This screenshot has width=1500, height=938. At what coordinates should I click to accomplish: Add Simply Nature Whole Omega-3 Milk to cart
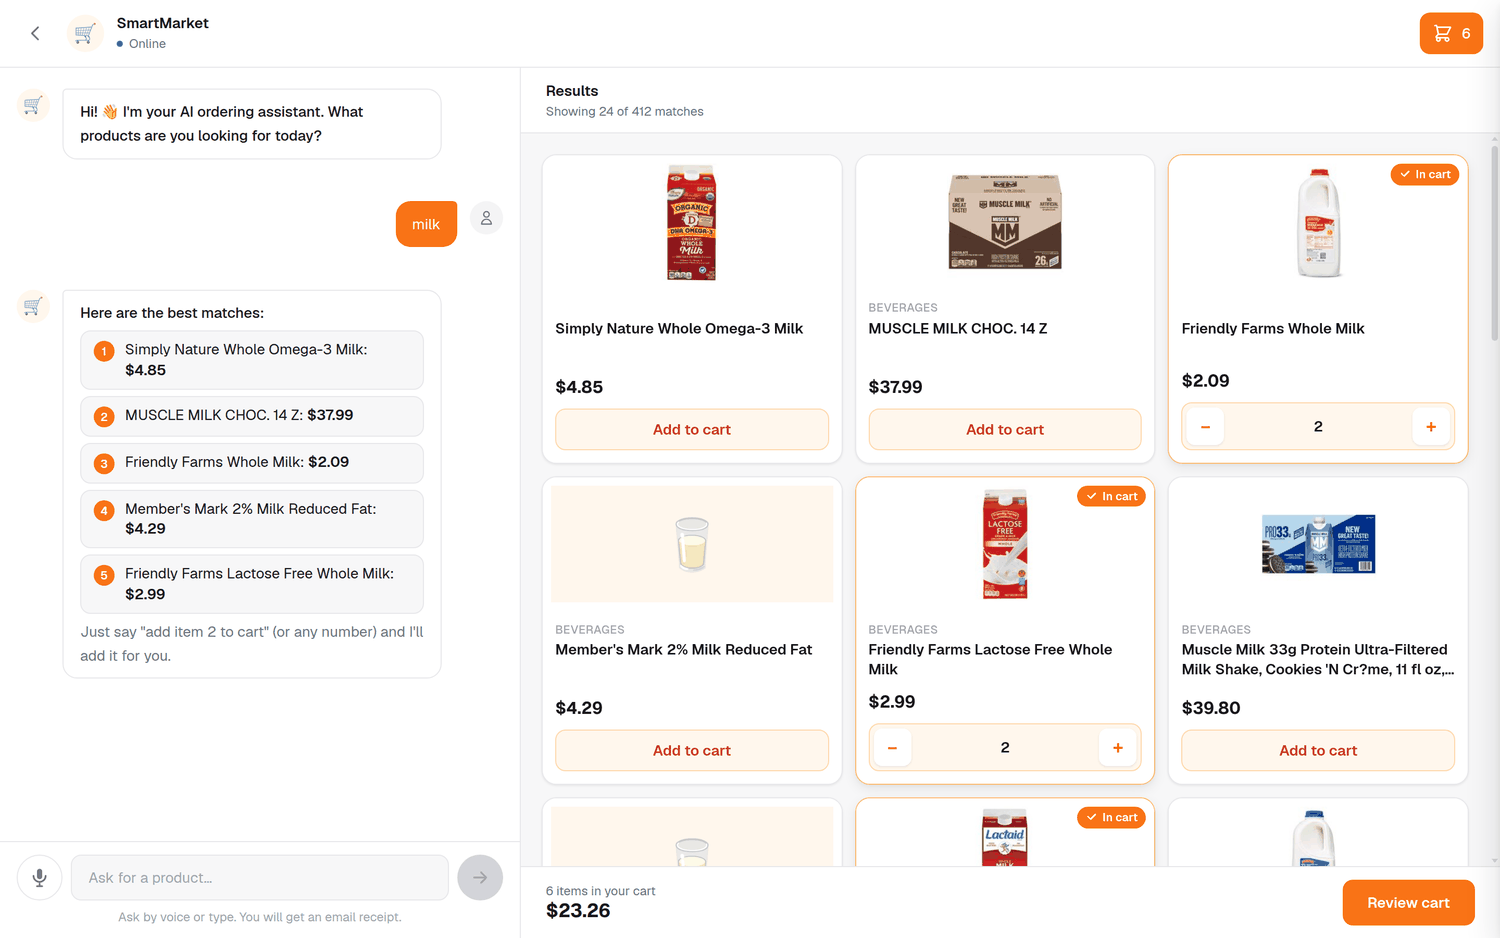[x=692, y=429]
